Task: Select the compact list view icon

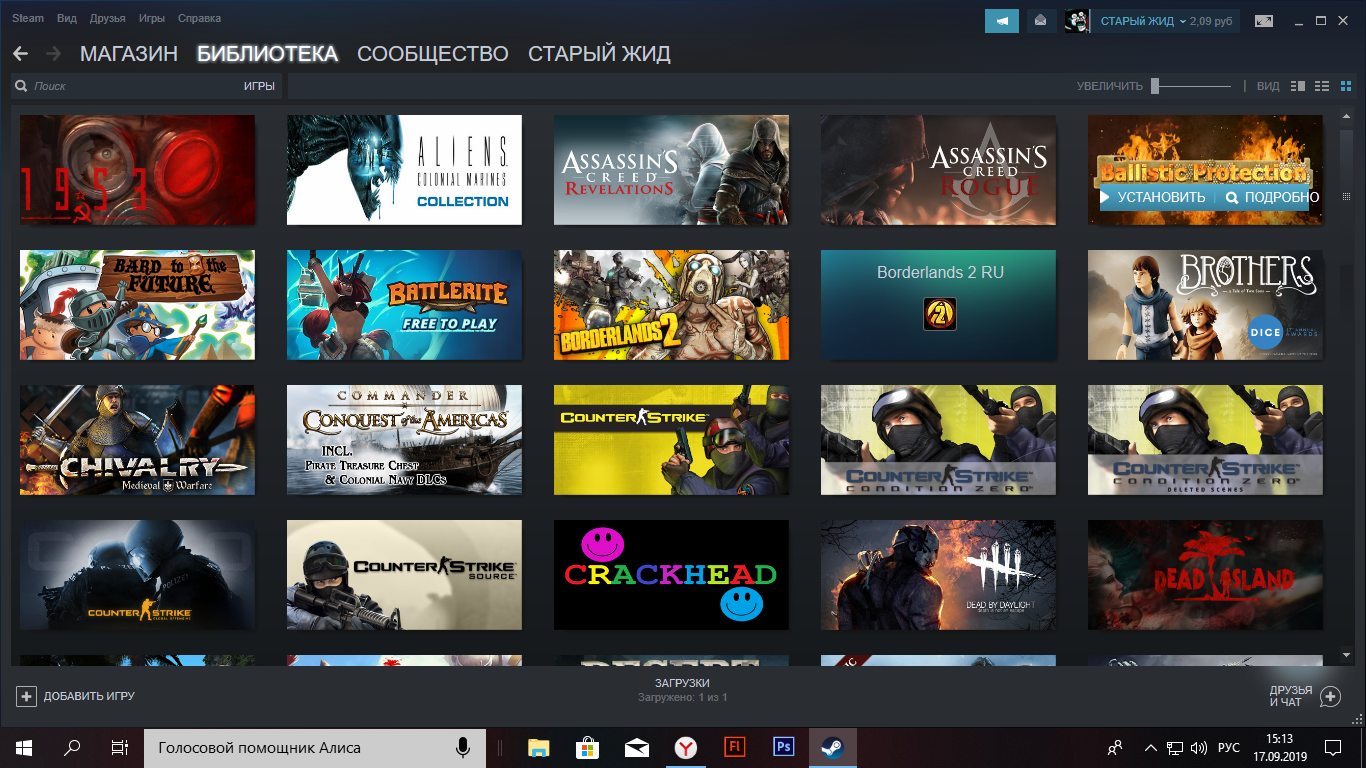Action: 1322,86
